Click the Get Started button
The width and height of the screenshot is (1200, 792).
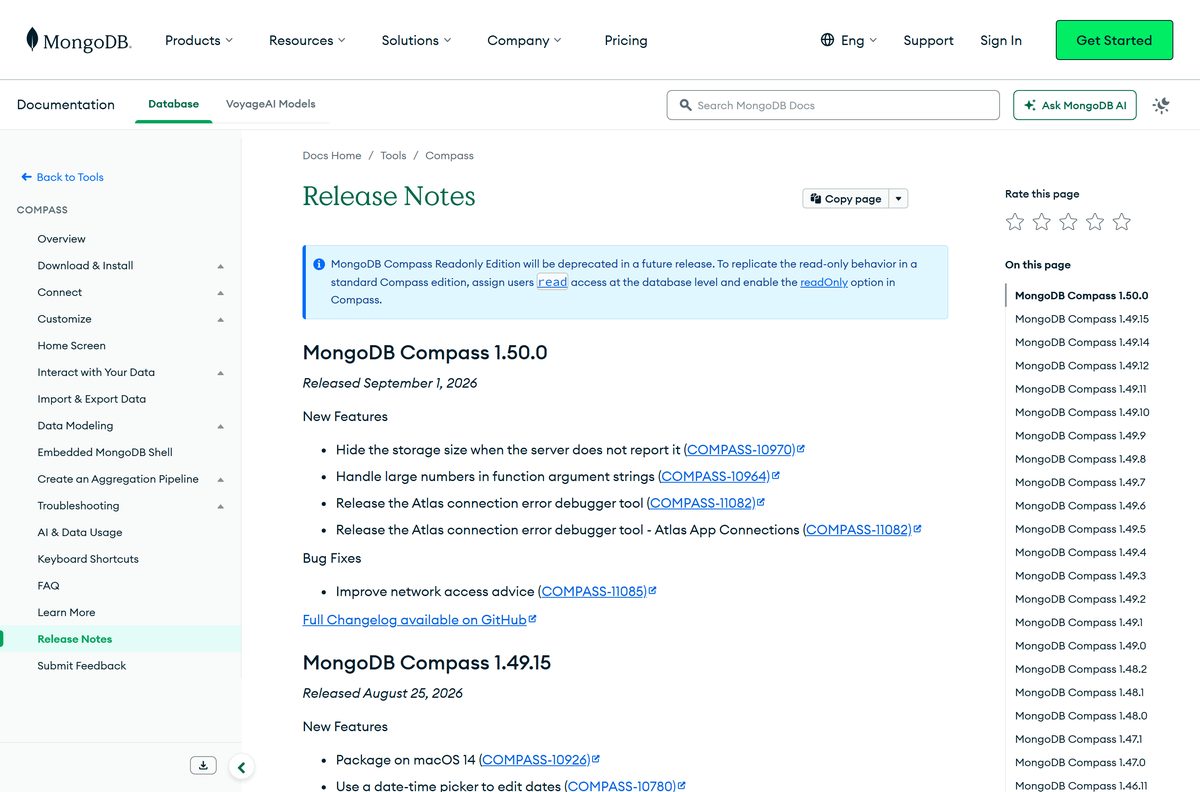1114,40
